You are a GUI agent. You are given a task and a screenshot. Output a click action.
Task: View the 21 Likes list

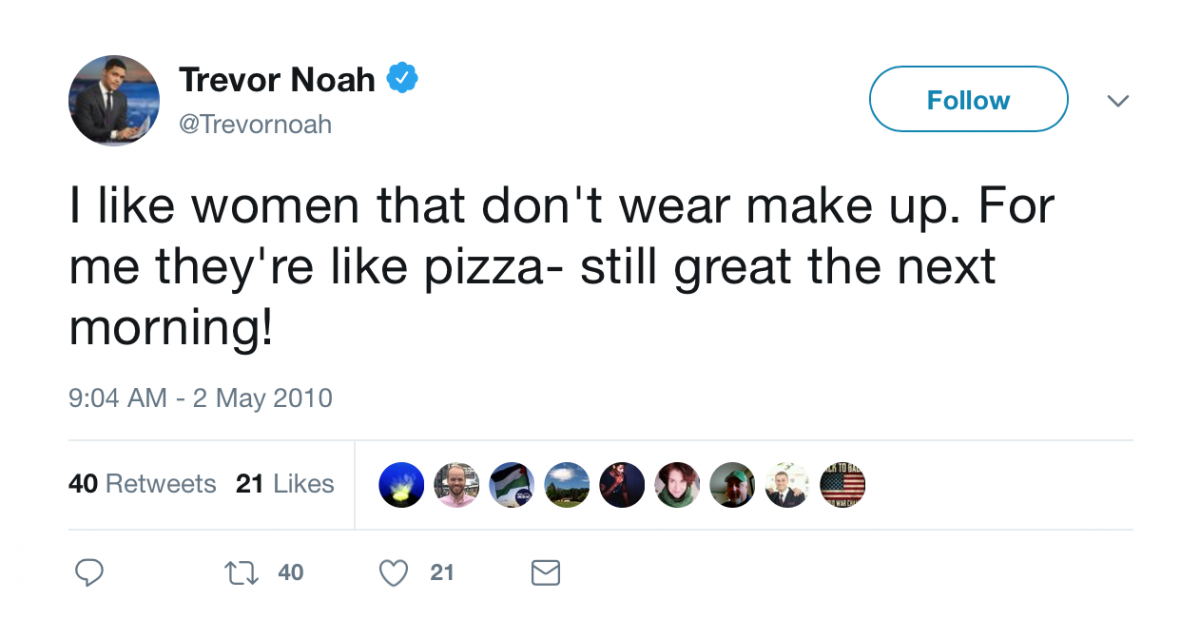pos(285,484)
